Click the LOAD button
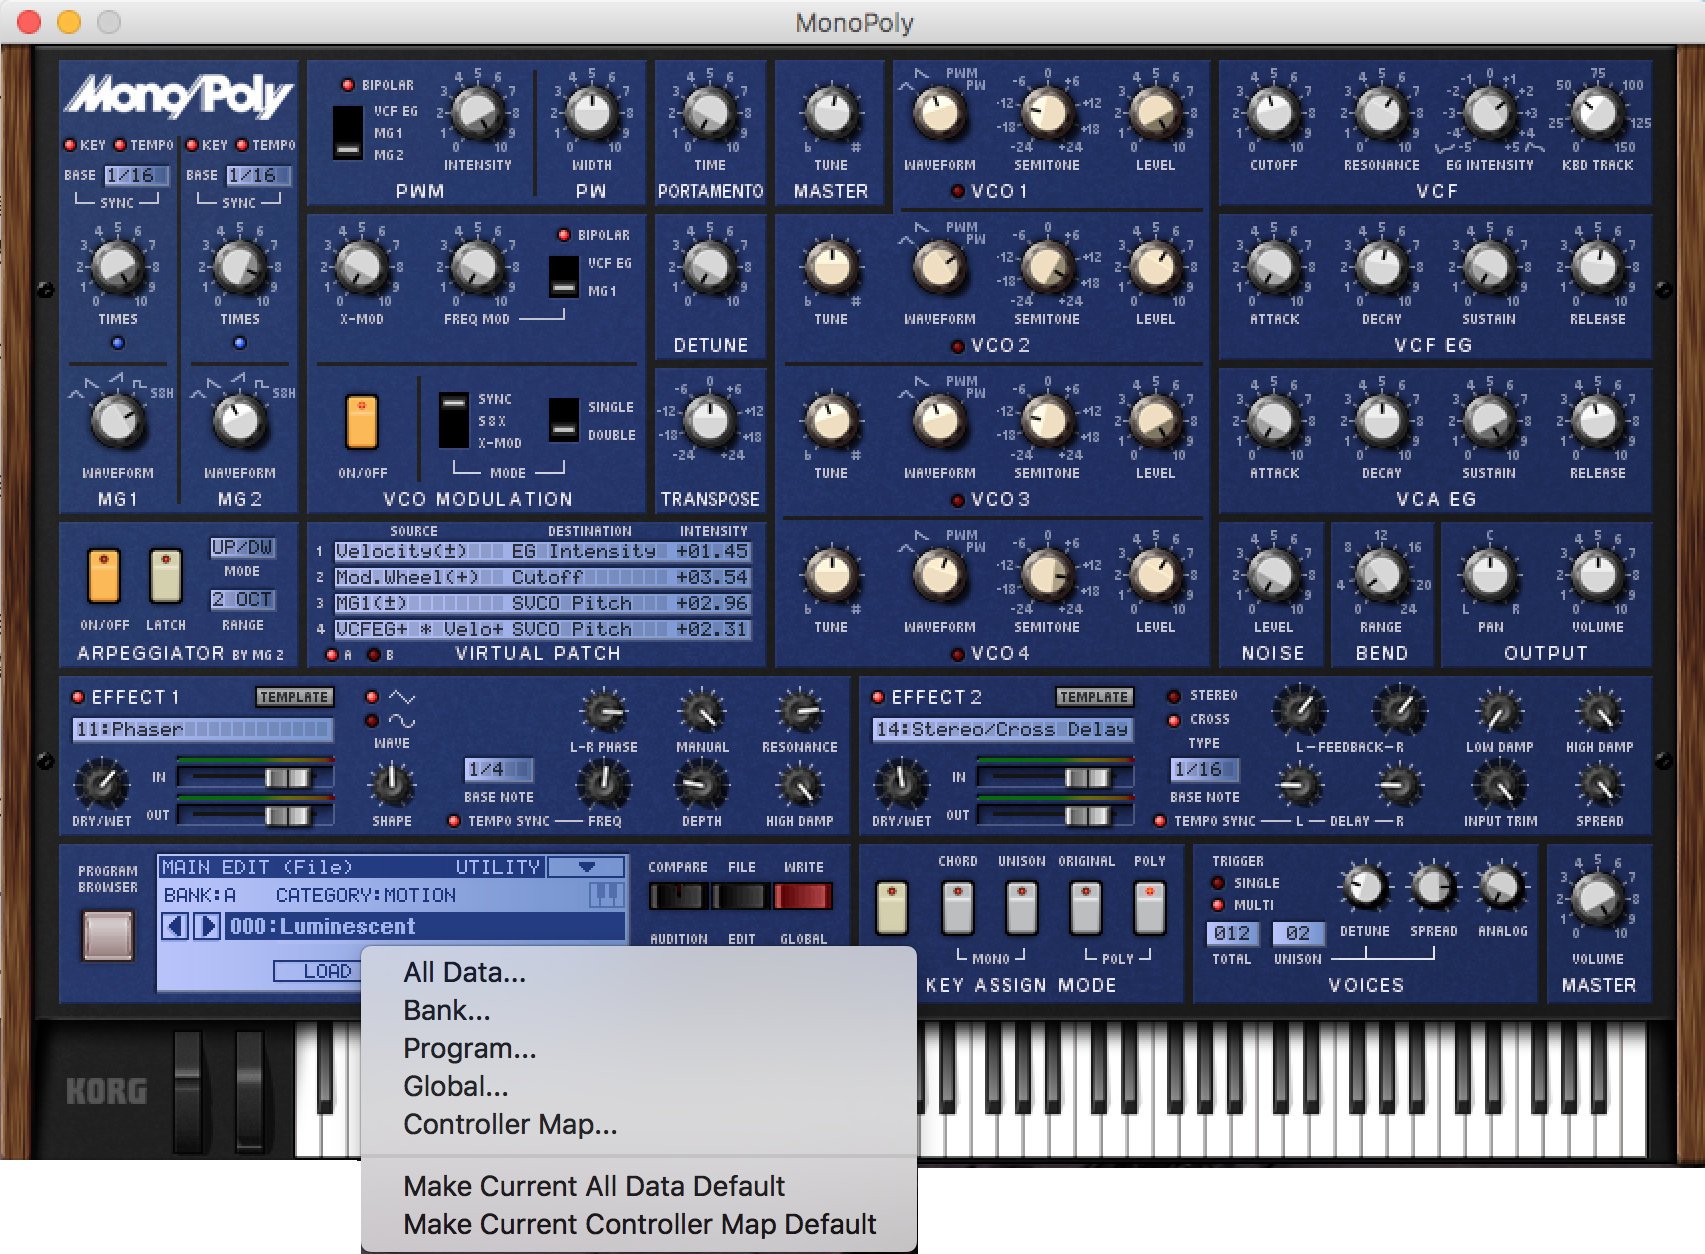The width and height of the screenshot is (1705, 1254). click(x=316, y=971)
